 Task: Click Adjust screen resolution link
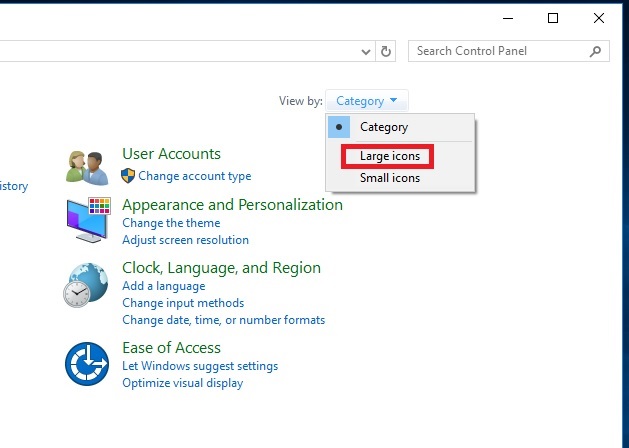185,240
